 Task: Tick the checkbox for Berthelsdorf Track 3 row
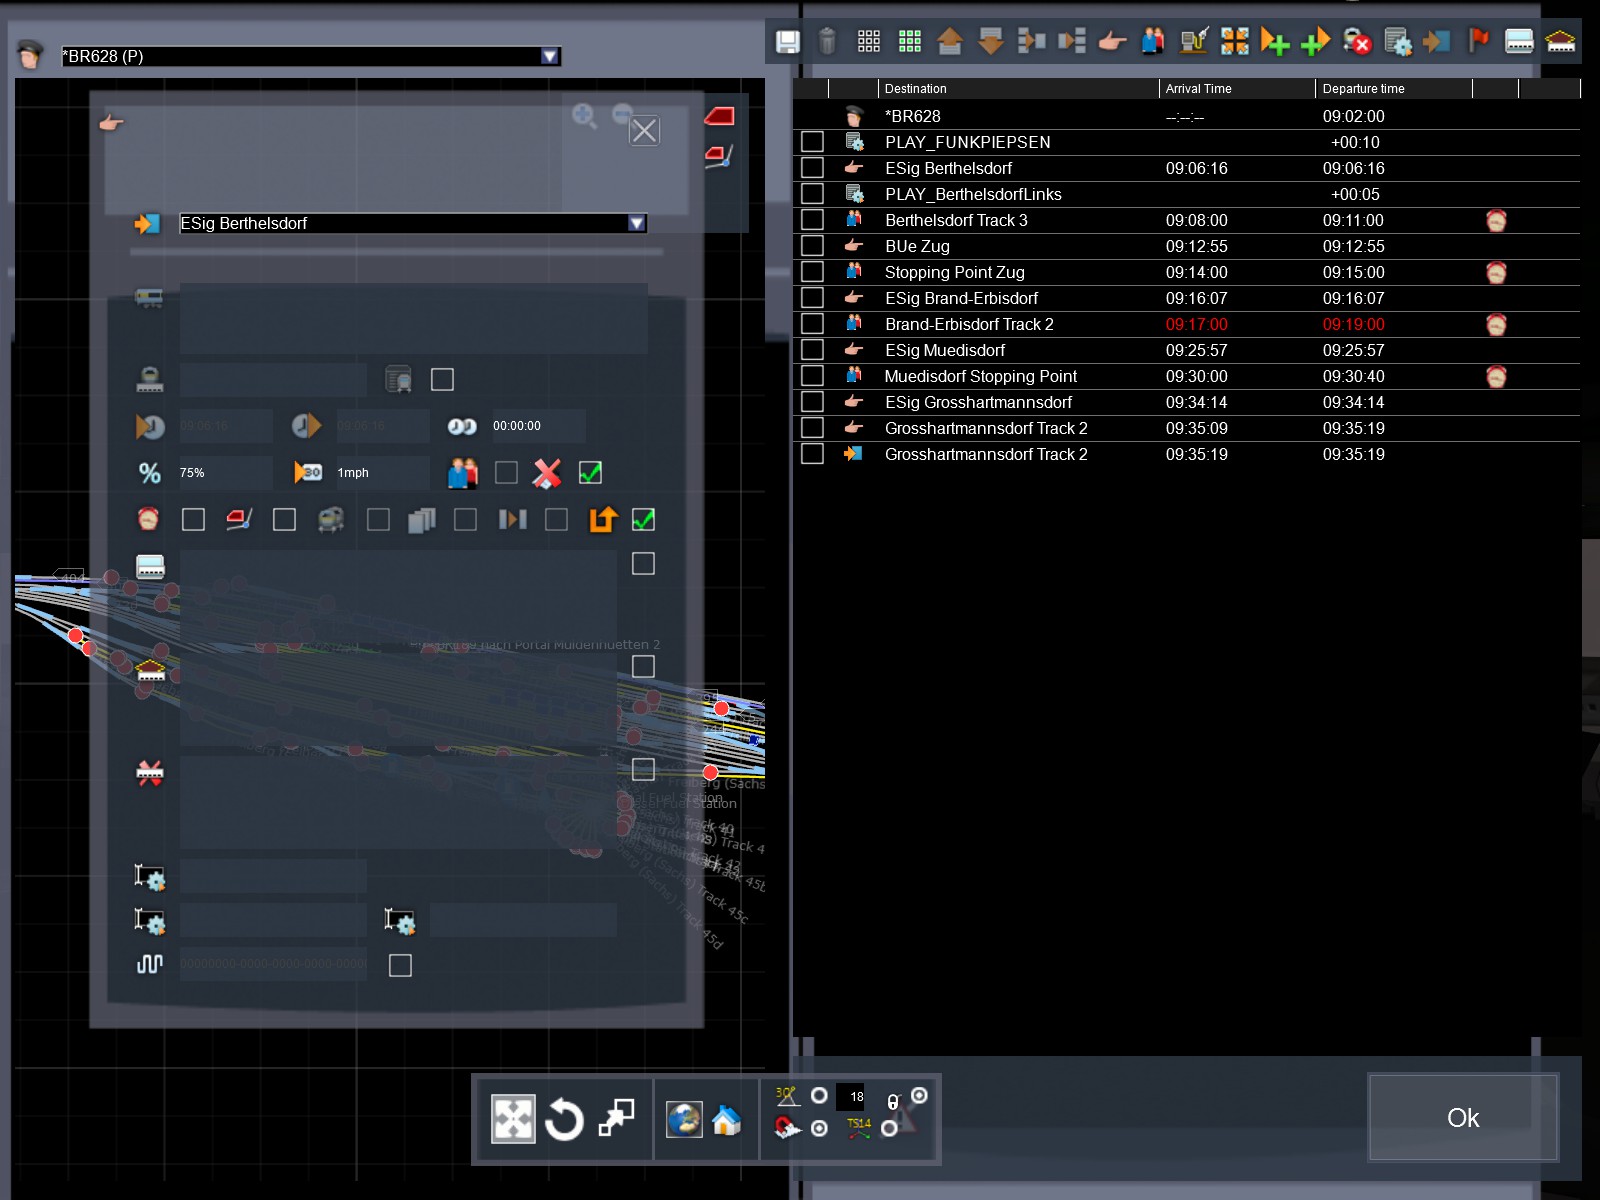(x=812, y=220)
